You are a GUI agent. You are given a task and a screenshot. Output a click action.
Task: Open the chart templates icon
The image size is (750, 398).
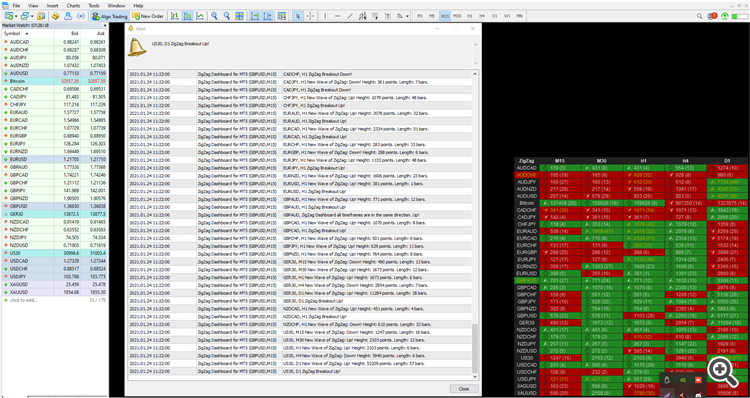tap(282, 16)
